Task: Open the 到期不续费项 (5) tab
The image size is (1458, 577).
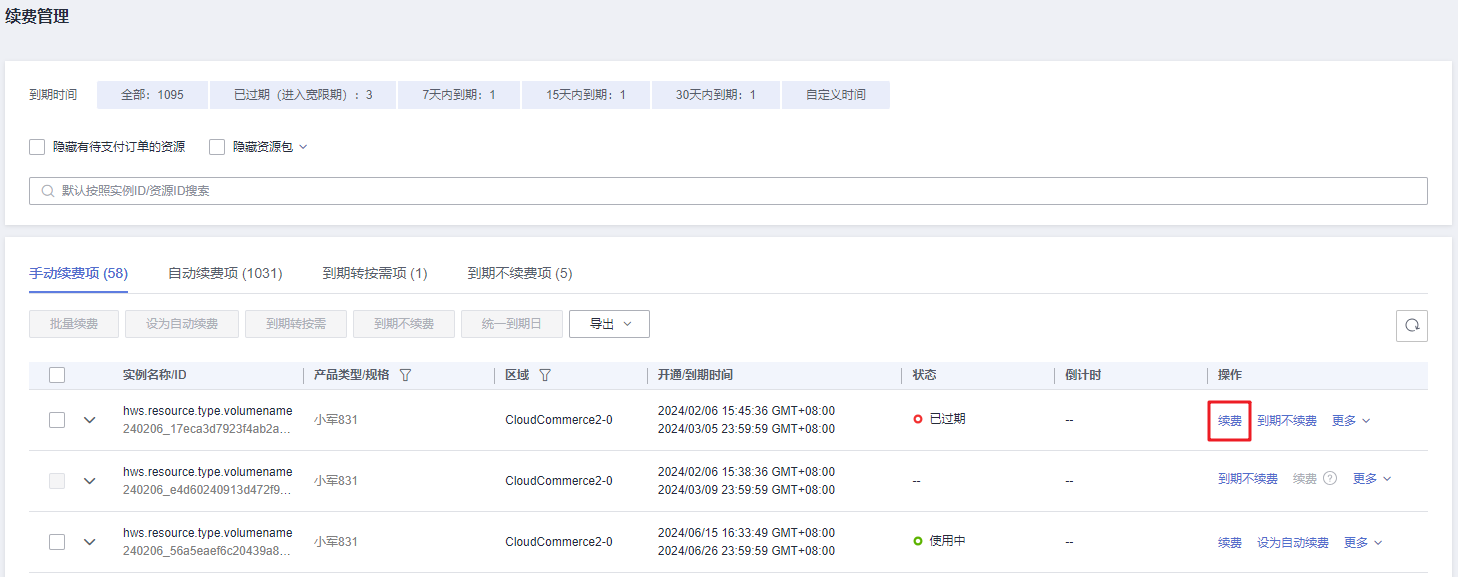Action: click(x=520, y=273)
